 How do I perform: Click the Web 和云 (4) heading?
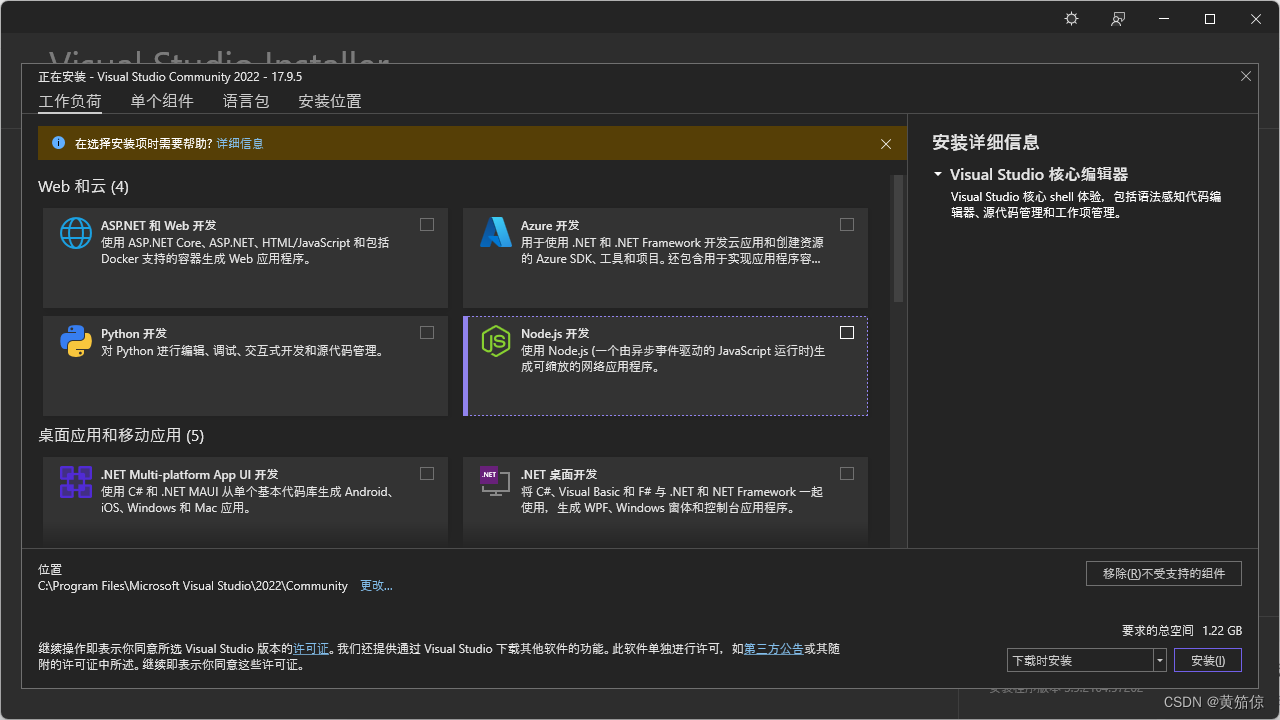click(83, 187)
